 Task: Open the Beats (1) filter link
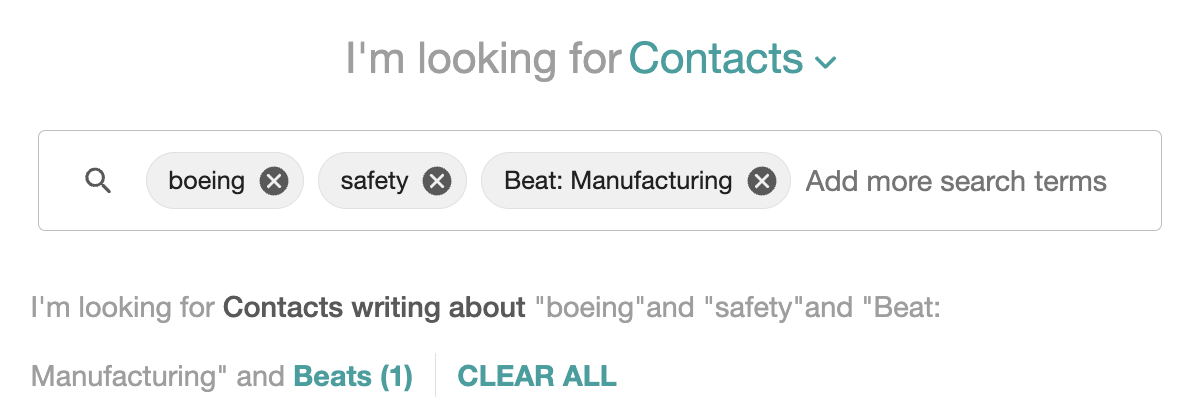pyautogui.click(x=353, y=375)
